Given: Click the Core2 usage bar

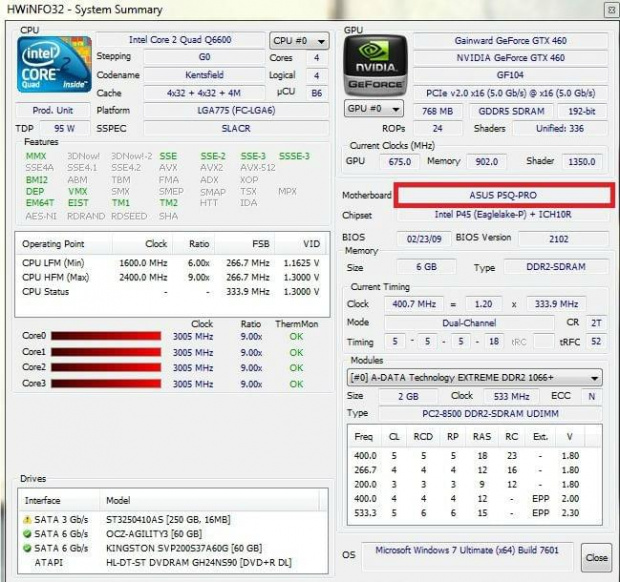Looking at the screenshot, I should (106, 367).
